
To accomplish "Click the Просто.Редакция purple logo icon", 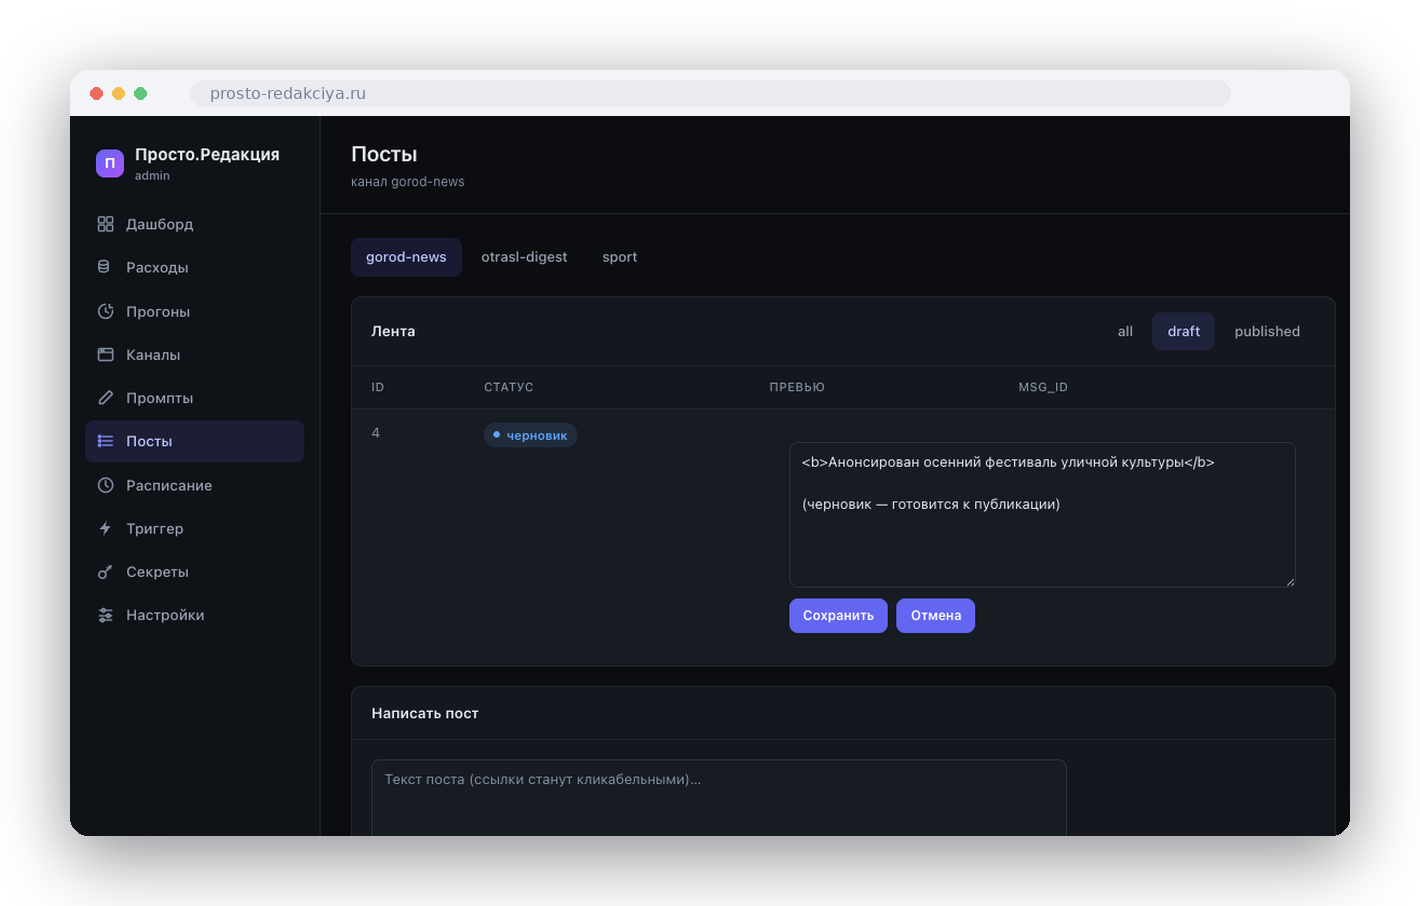I will click(x=110, y=163).
